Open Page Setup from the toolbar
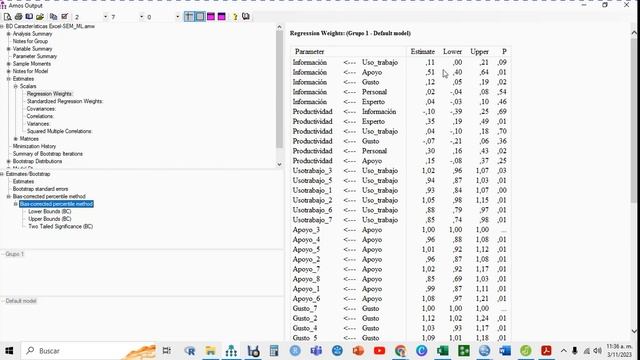Image resolution: width=640 pixels, height=360 pixels. (x=29, y=17)
